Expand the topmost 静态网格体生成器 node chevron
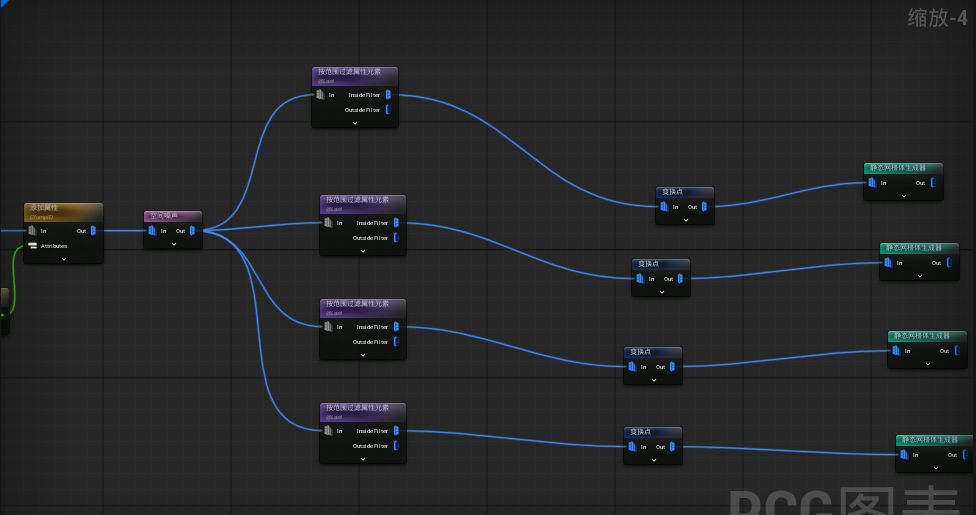The width and height of the screenshot is (976, 515). (904, 196)
